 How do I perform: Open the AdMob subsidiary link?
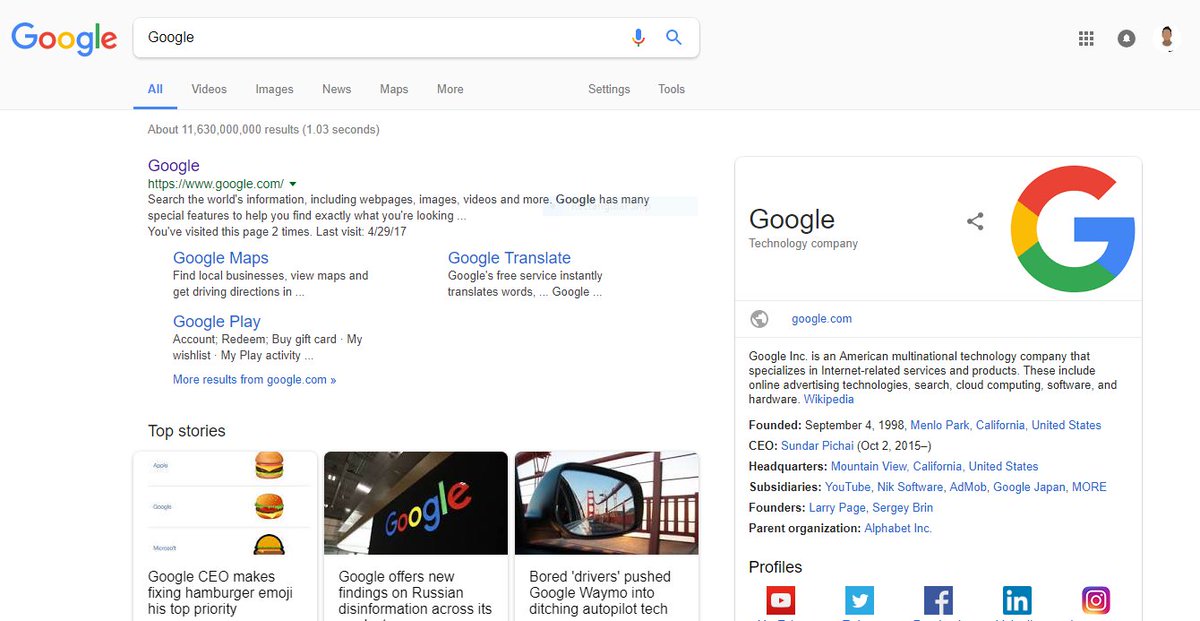click(x=968, y=487)
